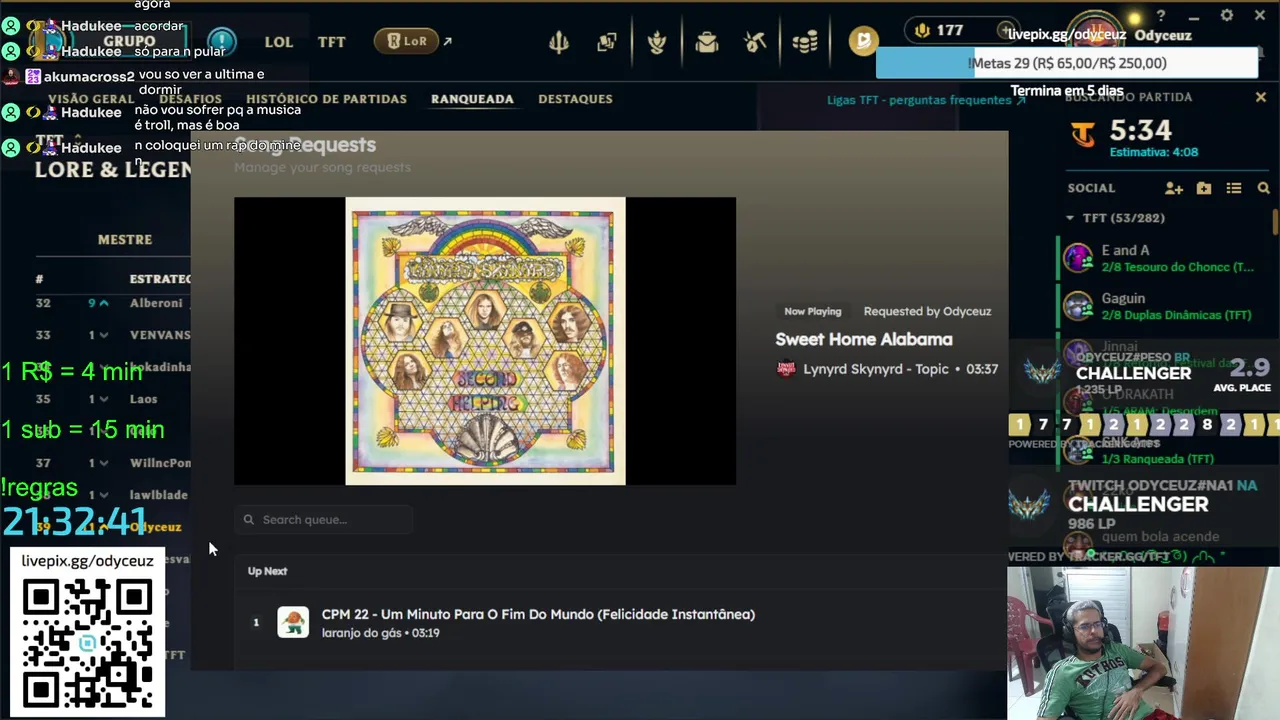Select friend Gaguin

(1165, 306)
